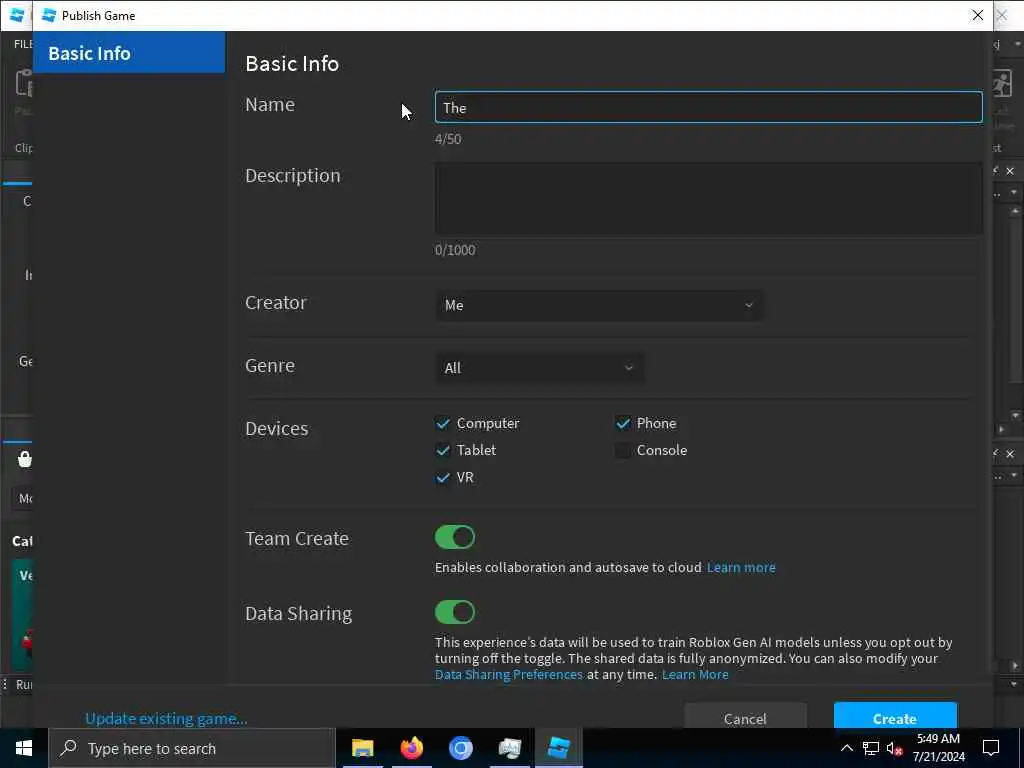Uncheck the Computer device checkbox
Viewport: 1024px width, 768px height.
[443, 423]
